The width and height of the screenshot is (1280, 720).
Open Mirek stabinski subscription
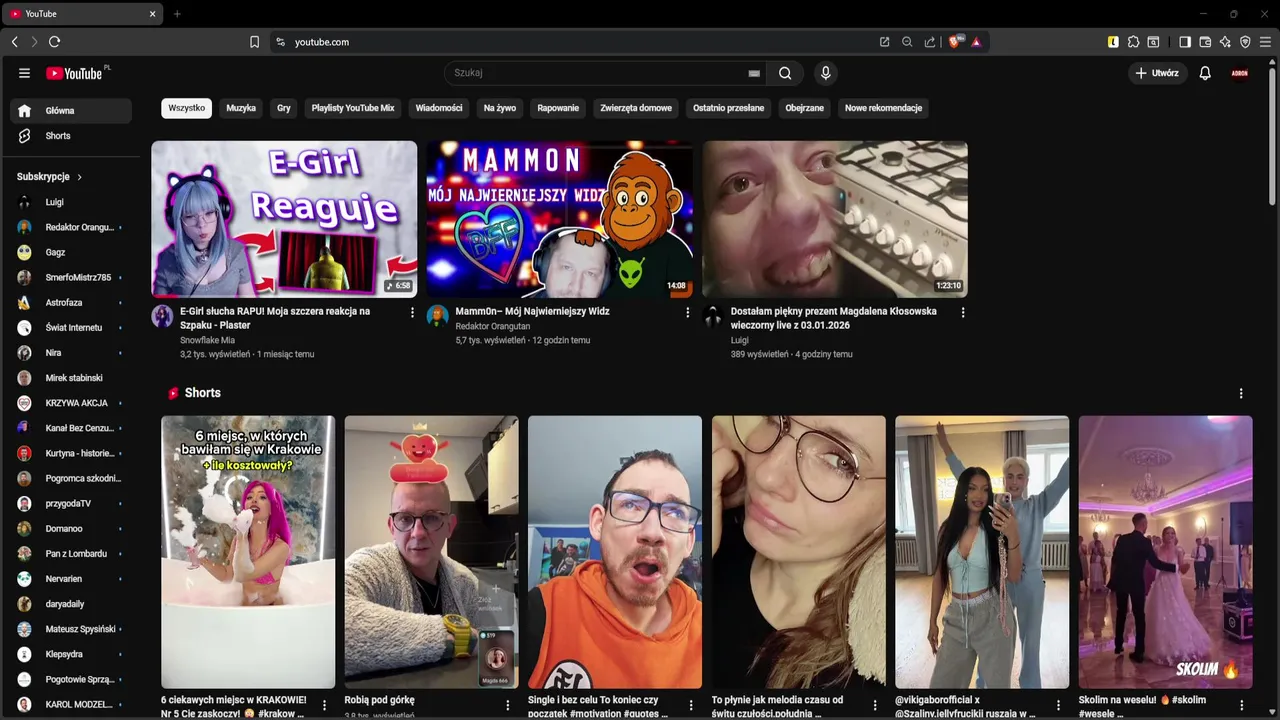(x=70, y=378)
